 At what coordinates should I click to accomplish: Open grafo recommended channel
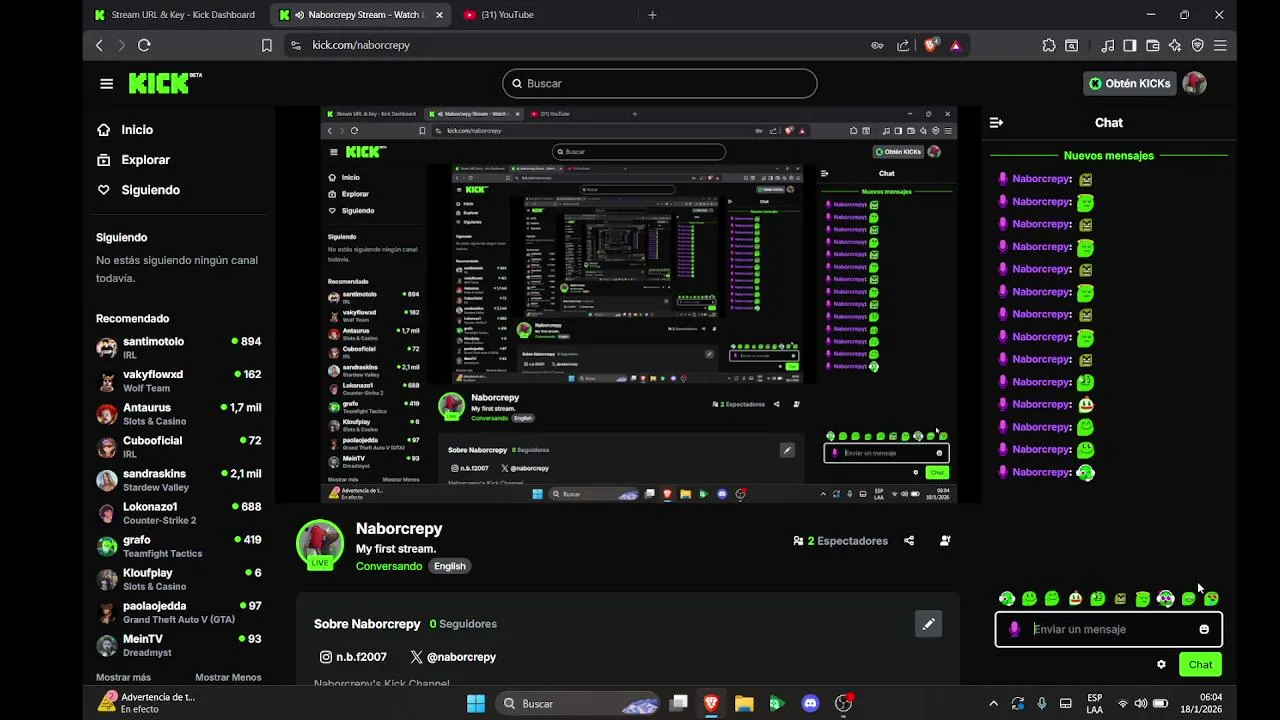point(178,546)
